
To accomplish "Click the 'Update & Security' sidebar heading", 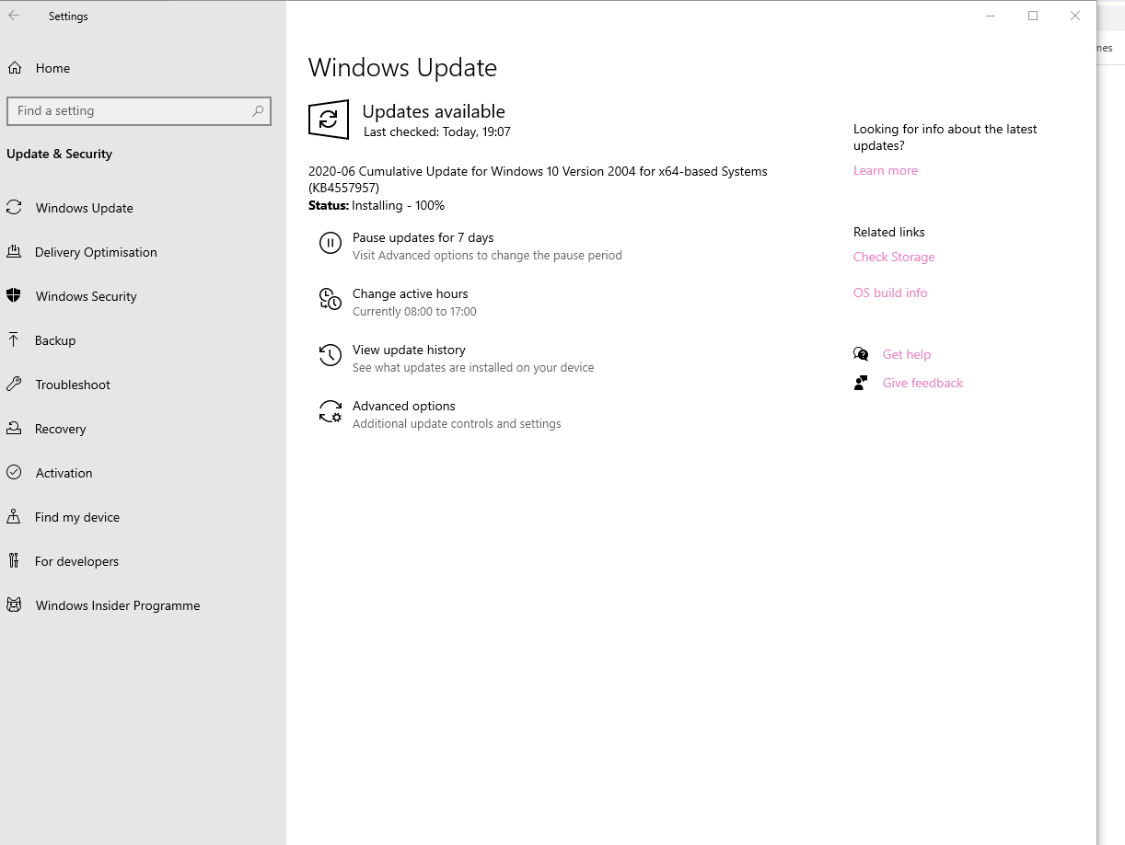I will tap(60, 154).
